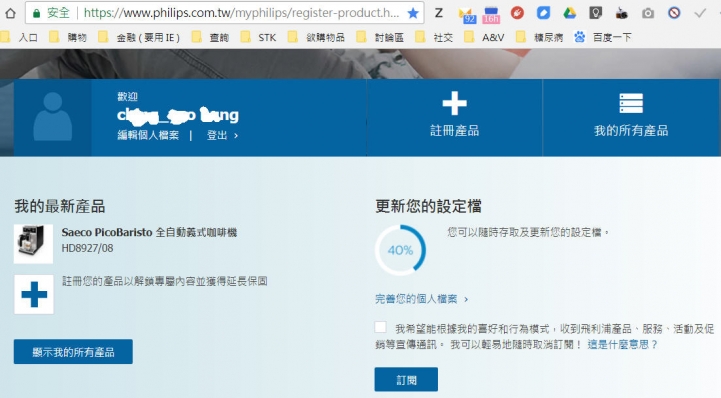Open the 討論區 bookmark folder
Viewport: 721px width, 398px height.
click(x=380, y=37)
